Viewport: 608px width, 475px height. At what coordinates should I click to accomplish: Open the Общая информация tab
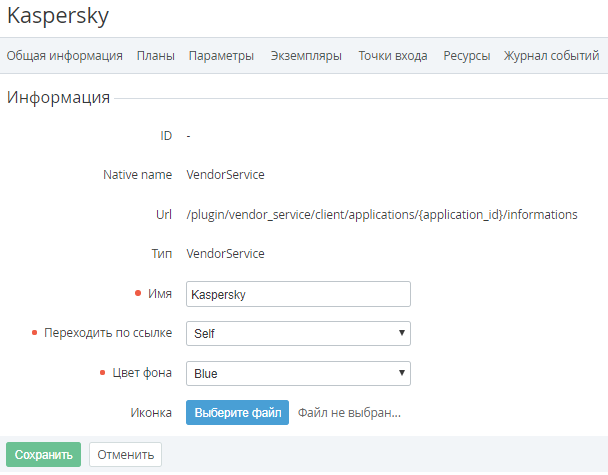64,56
